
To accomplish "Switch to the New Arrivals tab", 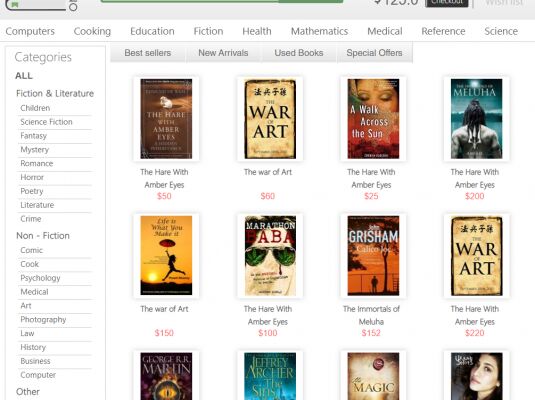I will click(x=223, y=53).
